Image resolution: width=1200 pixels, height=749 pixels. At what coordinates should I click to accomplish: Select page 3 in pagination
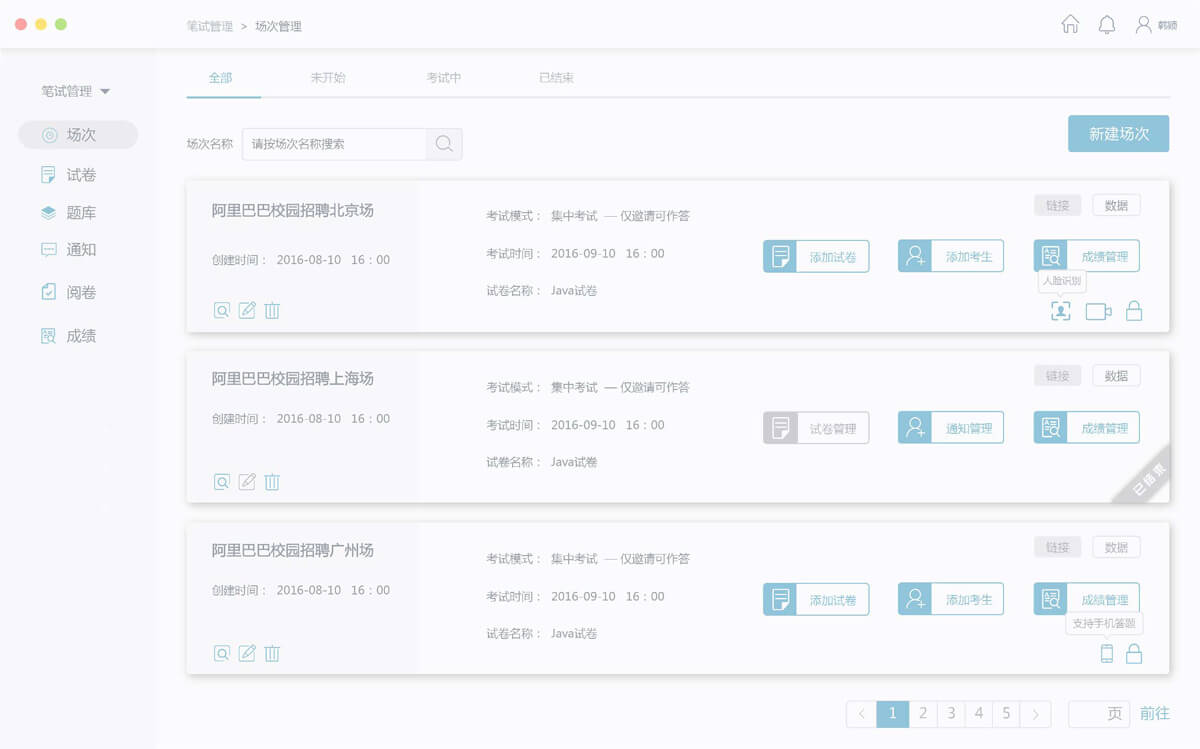951,714
